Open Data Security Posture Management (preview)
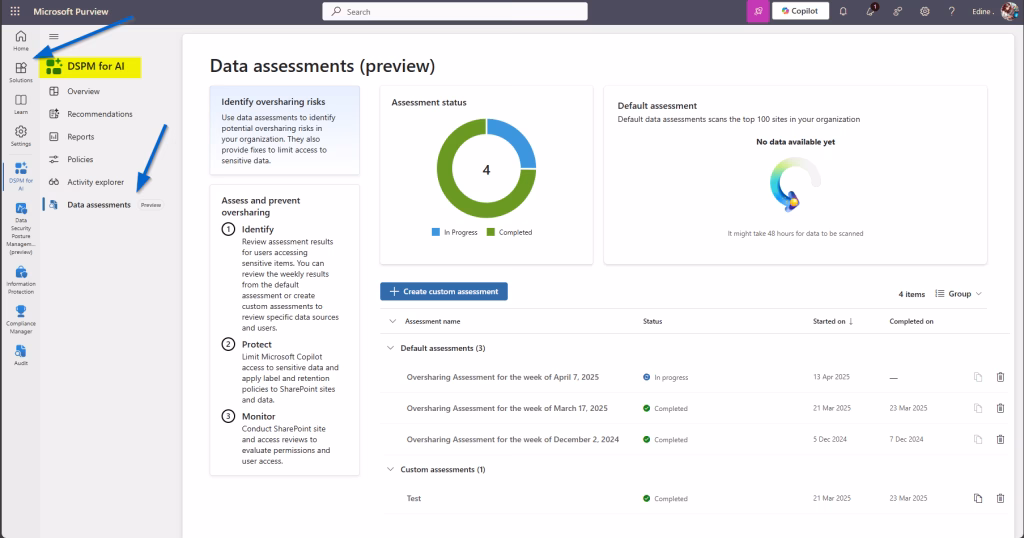The image size is (1024, 538). (21, 228)
